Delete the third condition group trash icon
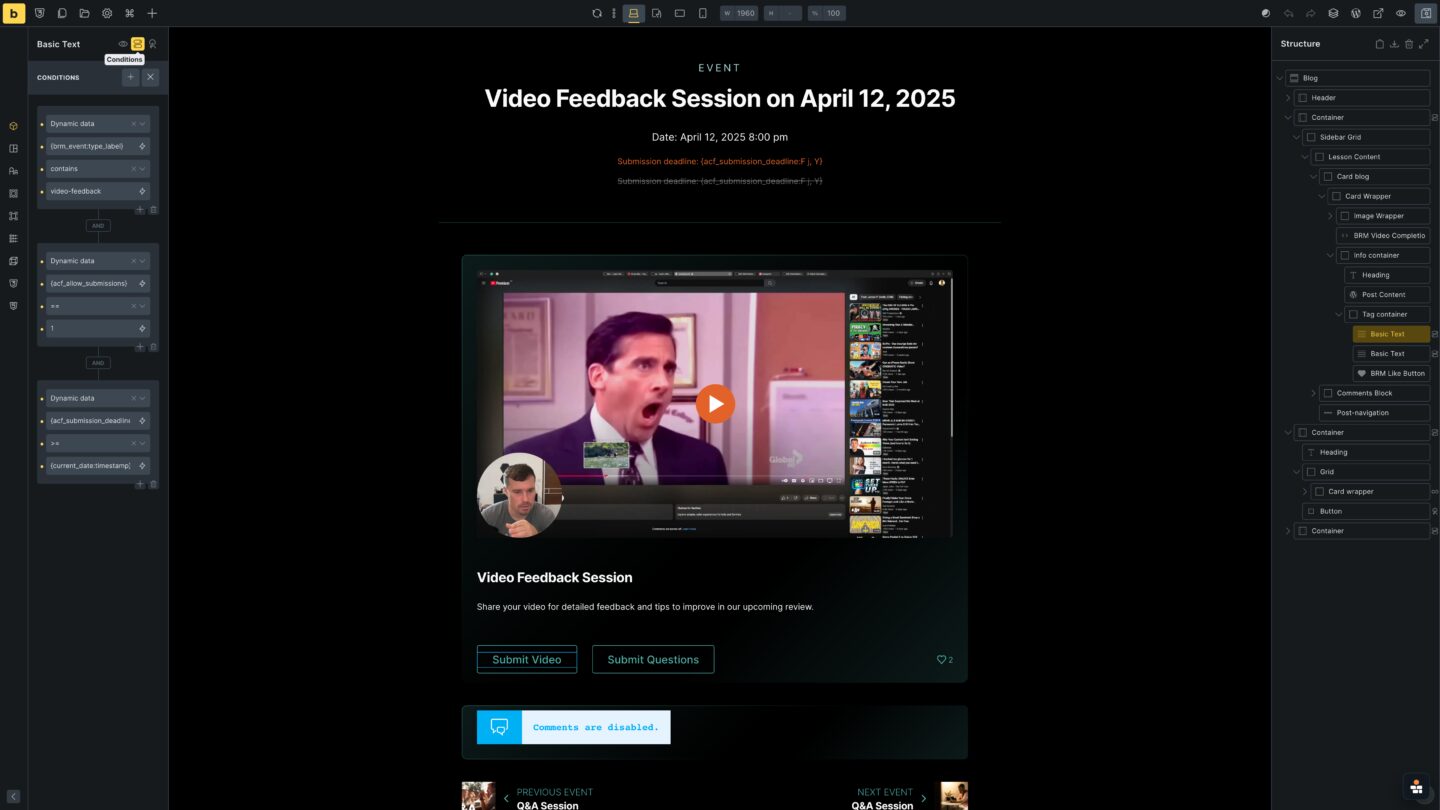 pos(153,485)
